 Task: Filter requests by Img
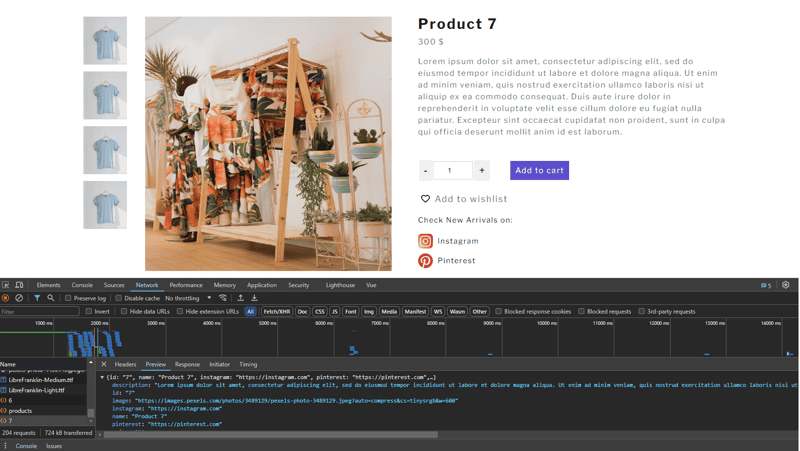coord(369,311)
